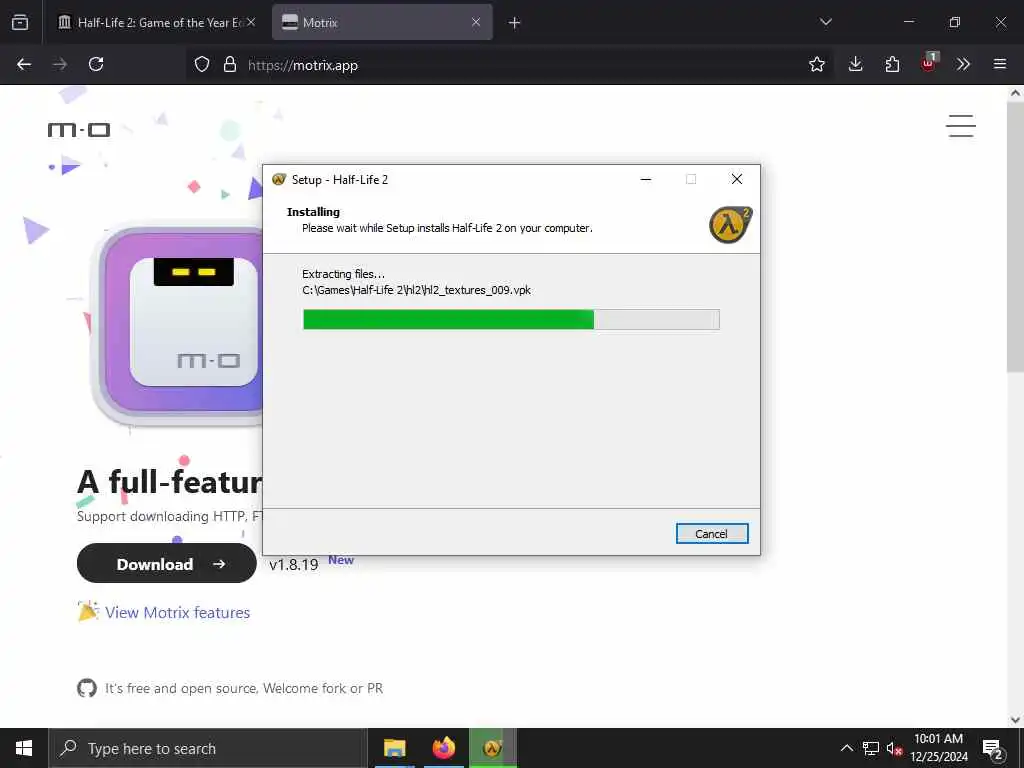Click the page vertical scrollbar thumb
The width and height of the screenshot is (1024, 768).
(1015, 237)
